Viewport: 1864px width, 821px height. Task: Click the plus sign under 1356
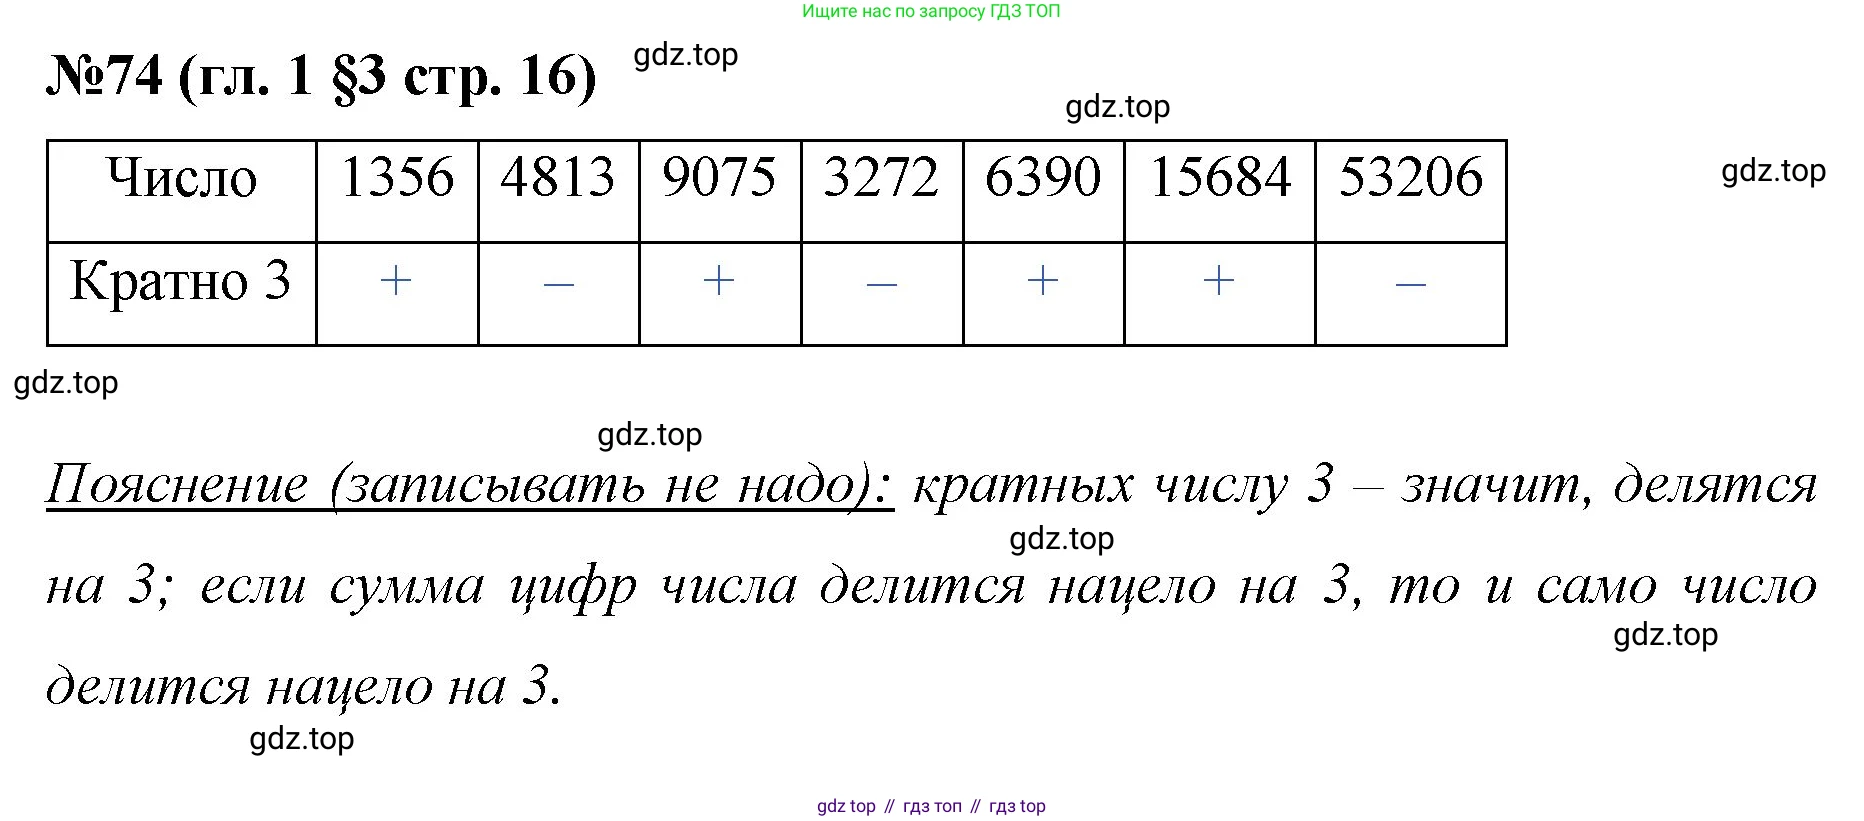(x=397, y=281)
